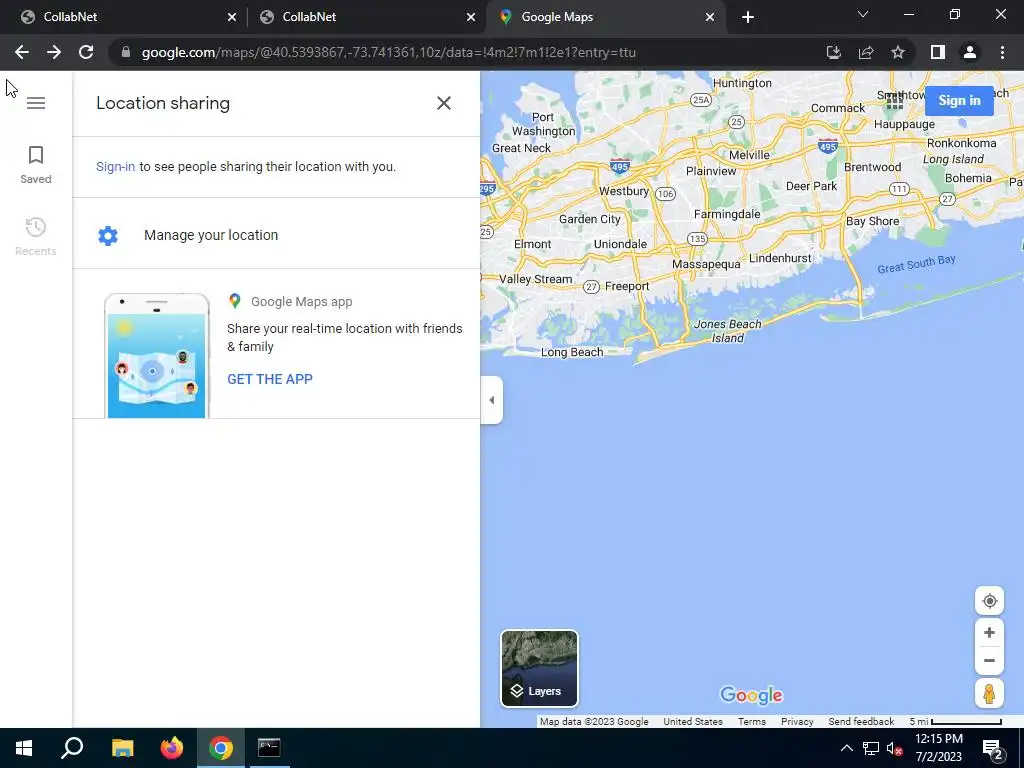
Task: Zoom in the map with plus
Action: click(x=989, y=633)
